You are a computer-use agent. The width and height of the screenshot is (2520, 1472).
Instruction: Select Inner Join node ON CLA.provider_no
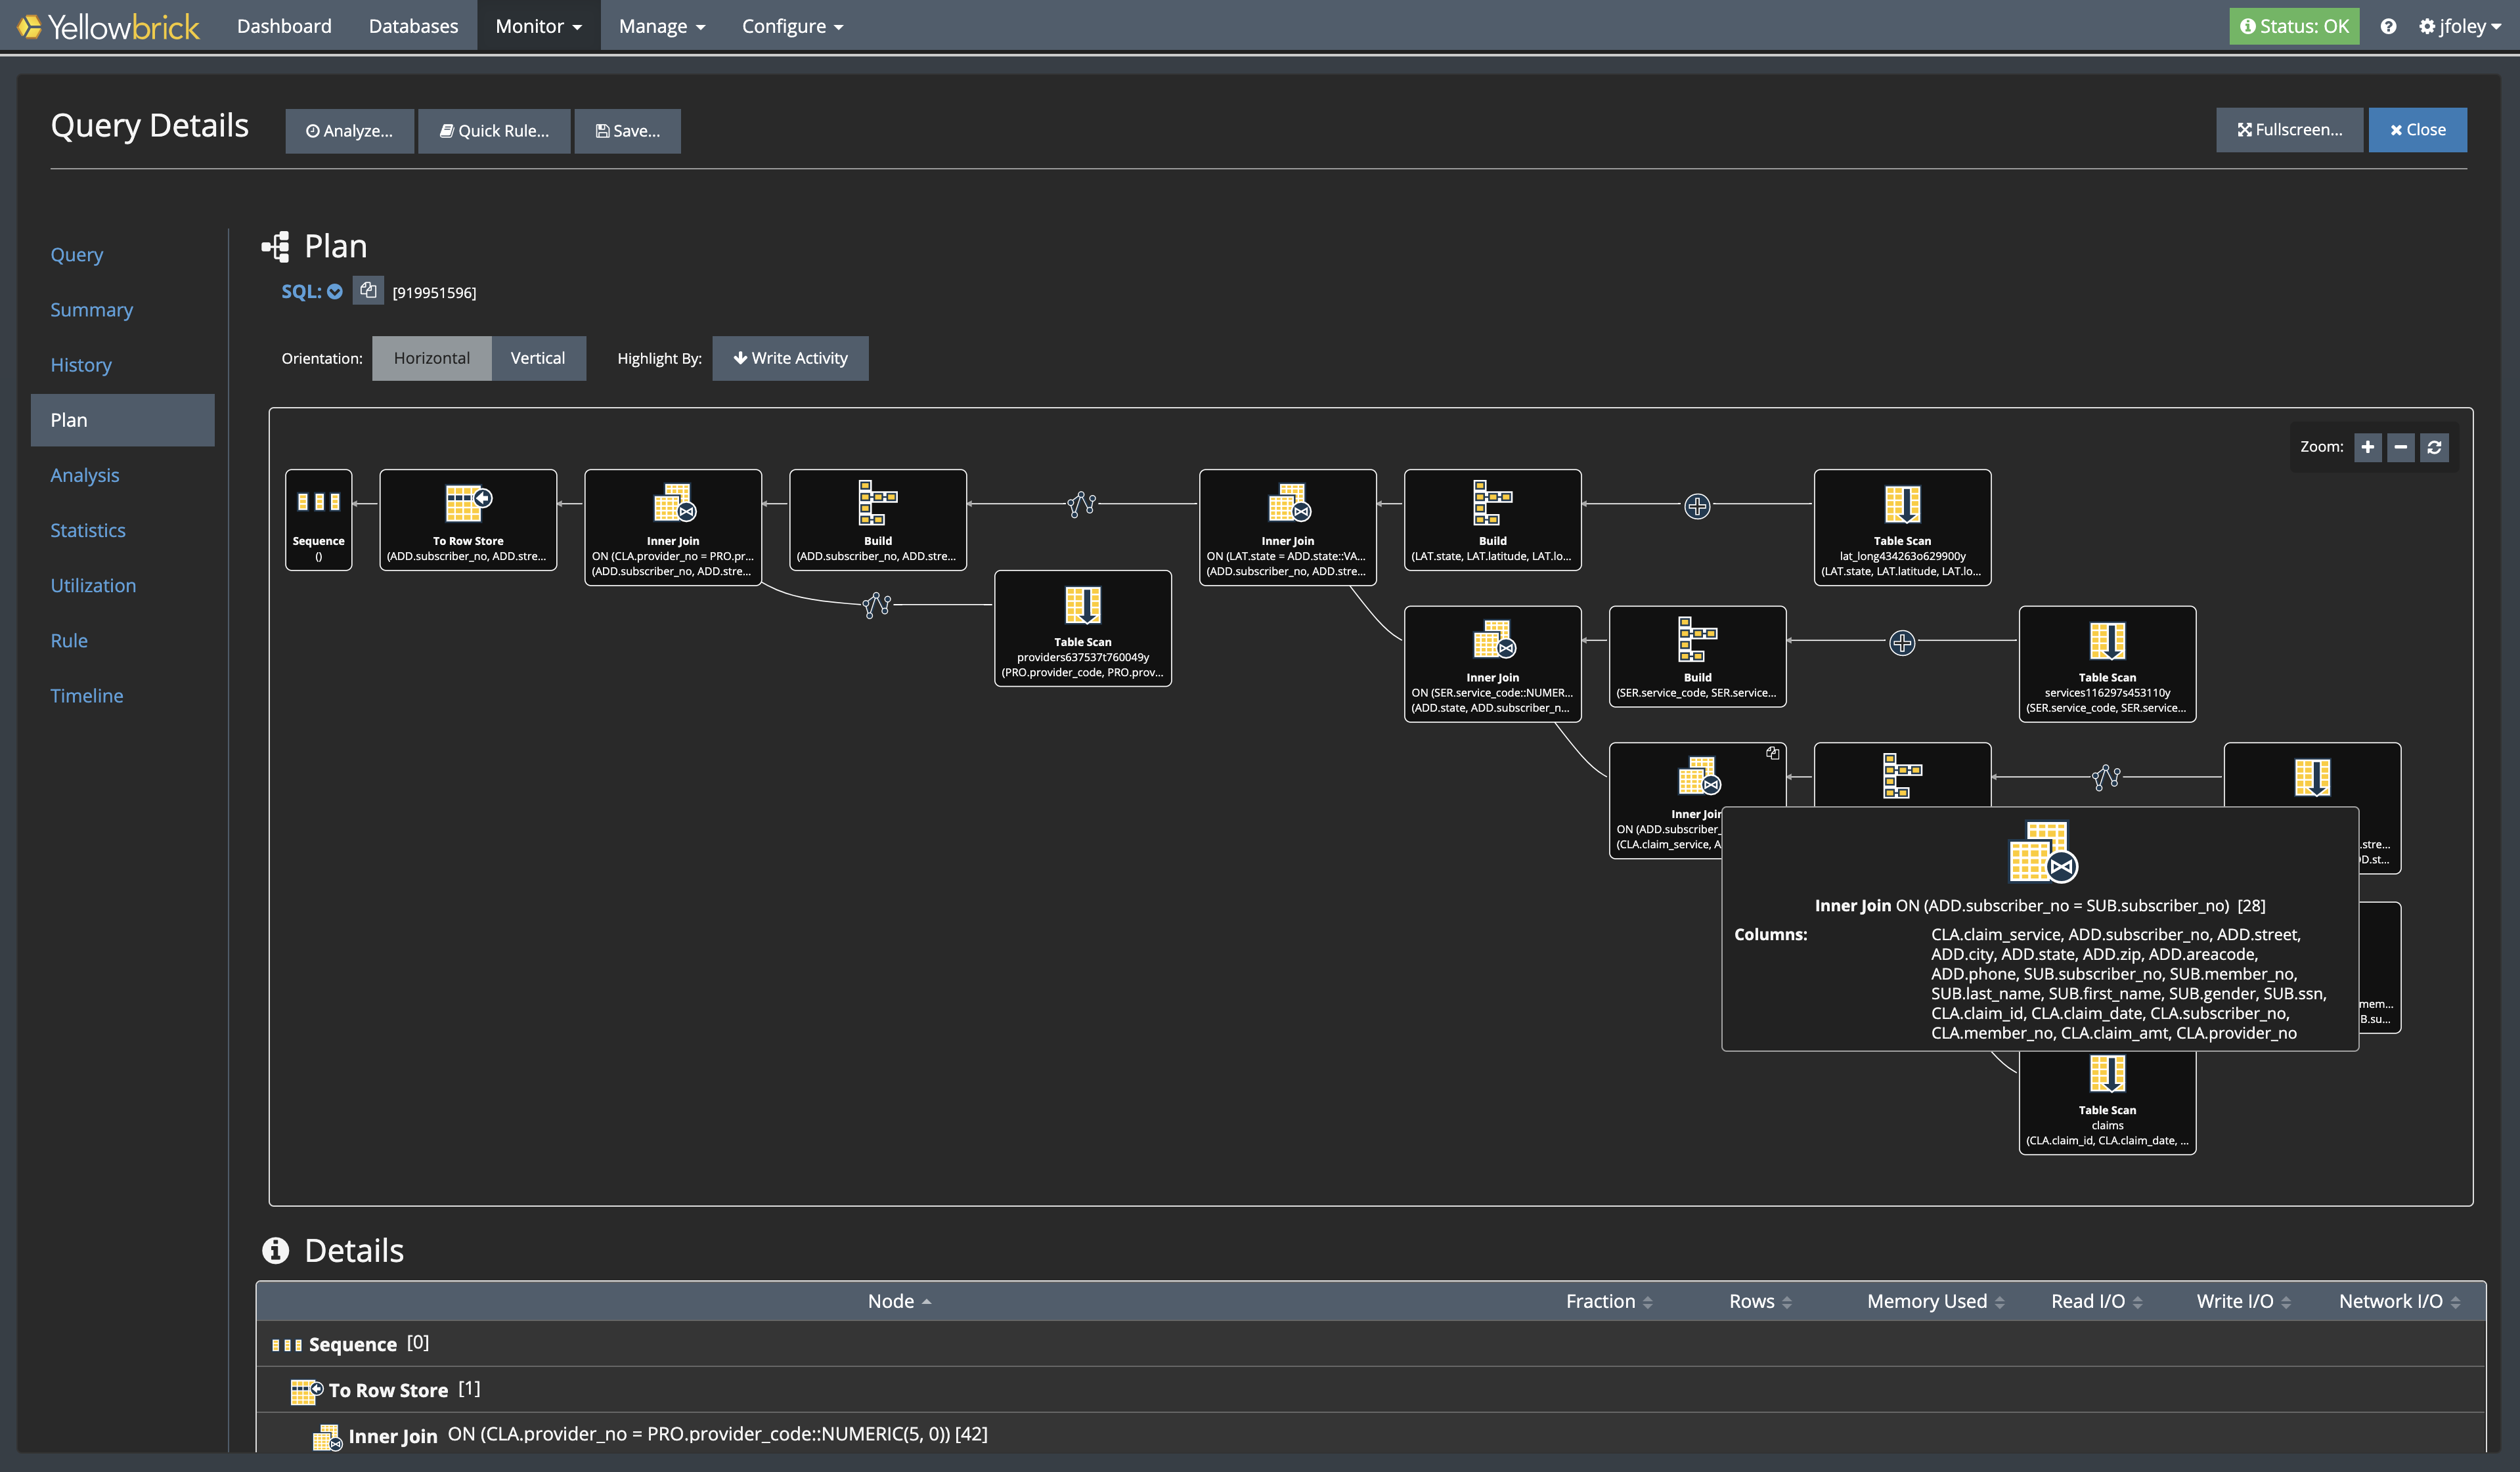(x=673, y=527)
